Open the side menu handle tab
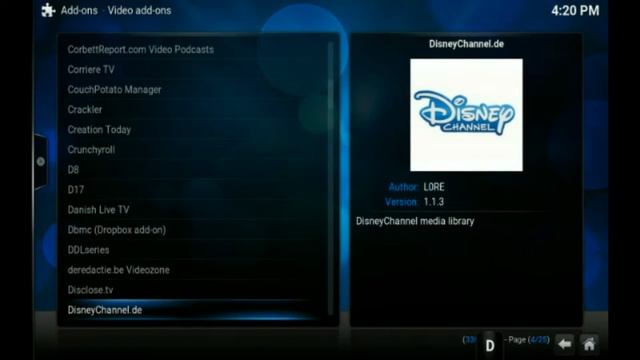 point(40,162)
